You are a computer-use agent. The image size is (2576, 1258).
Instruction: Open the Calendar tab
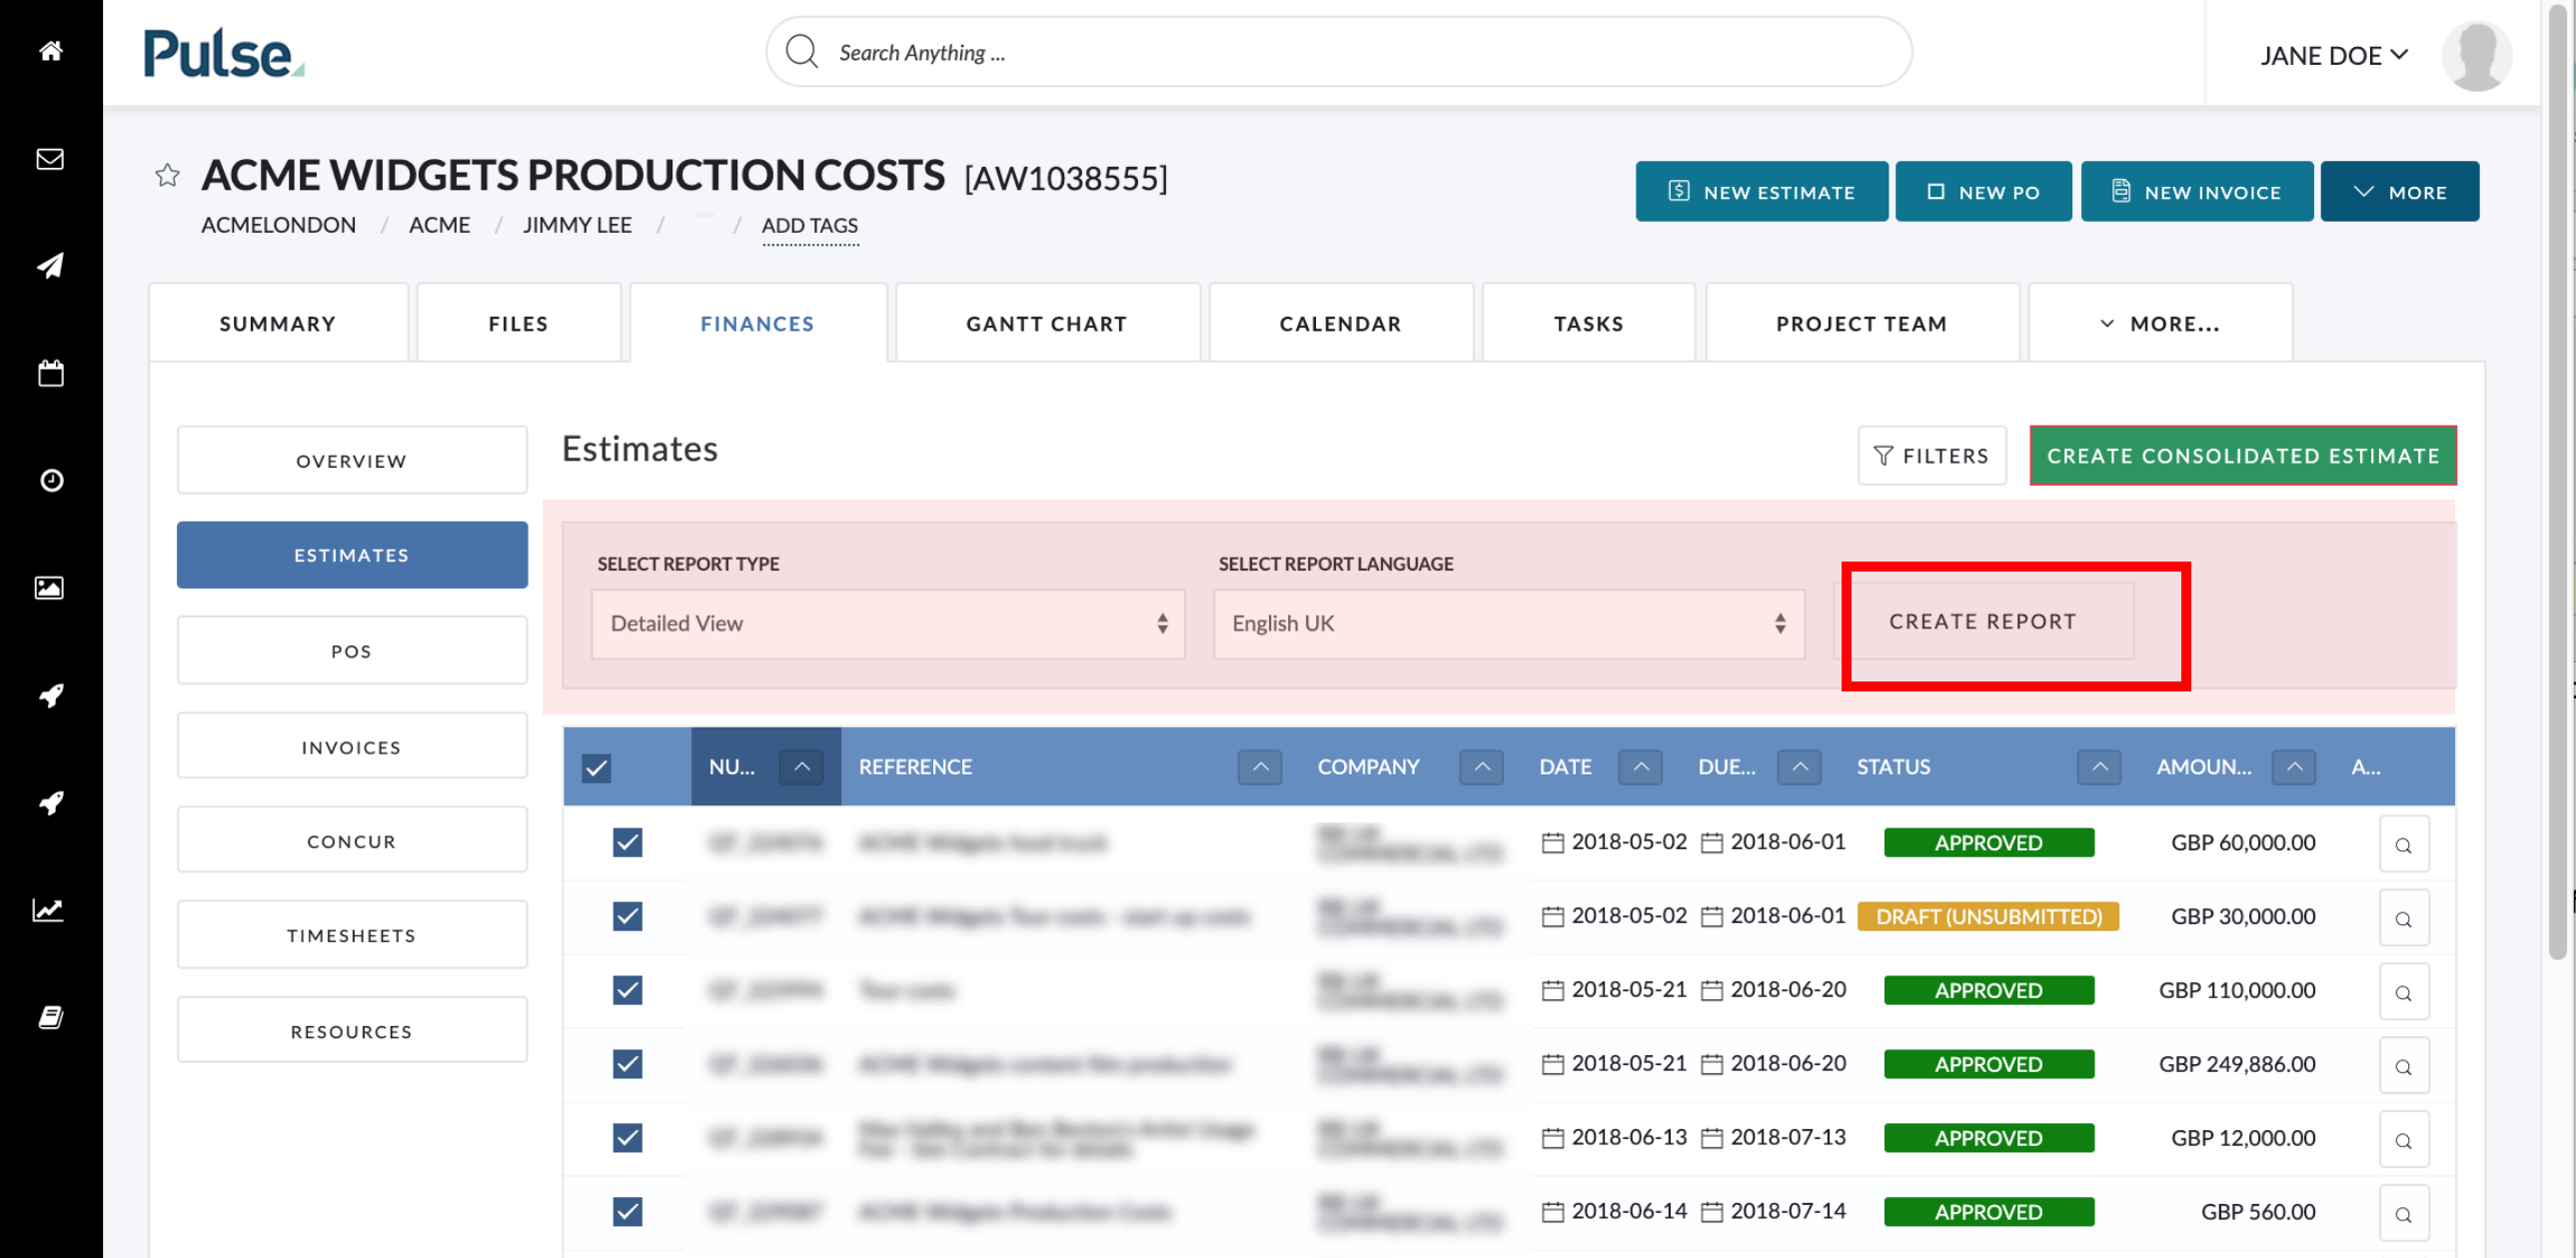pos(1340,324)
